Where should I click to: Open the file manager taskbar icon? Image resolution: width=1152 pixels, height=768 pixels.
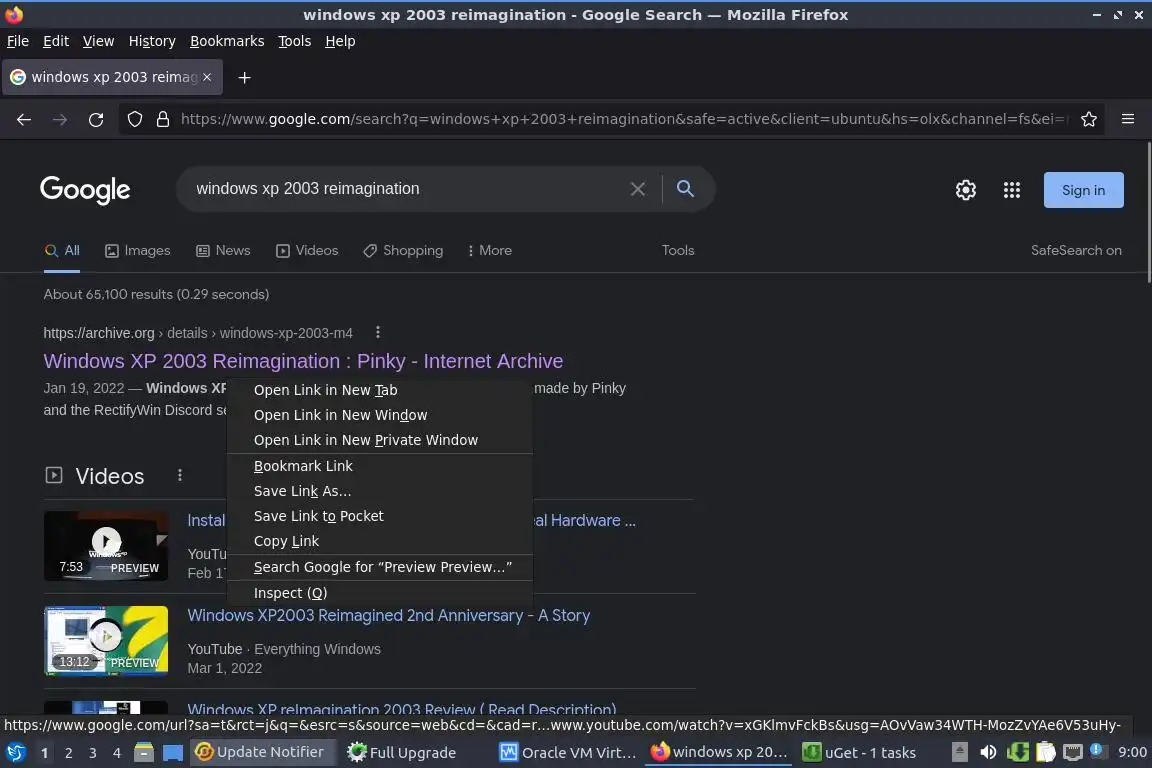[x=144, y=753]
